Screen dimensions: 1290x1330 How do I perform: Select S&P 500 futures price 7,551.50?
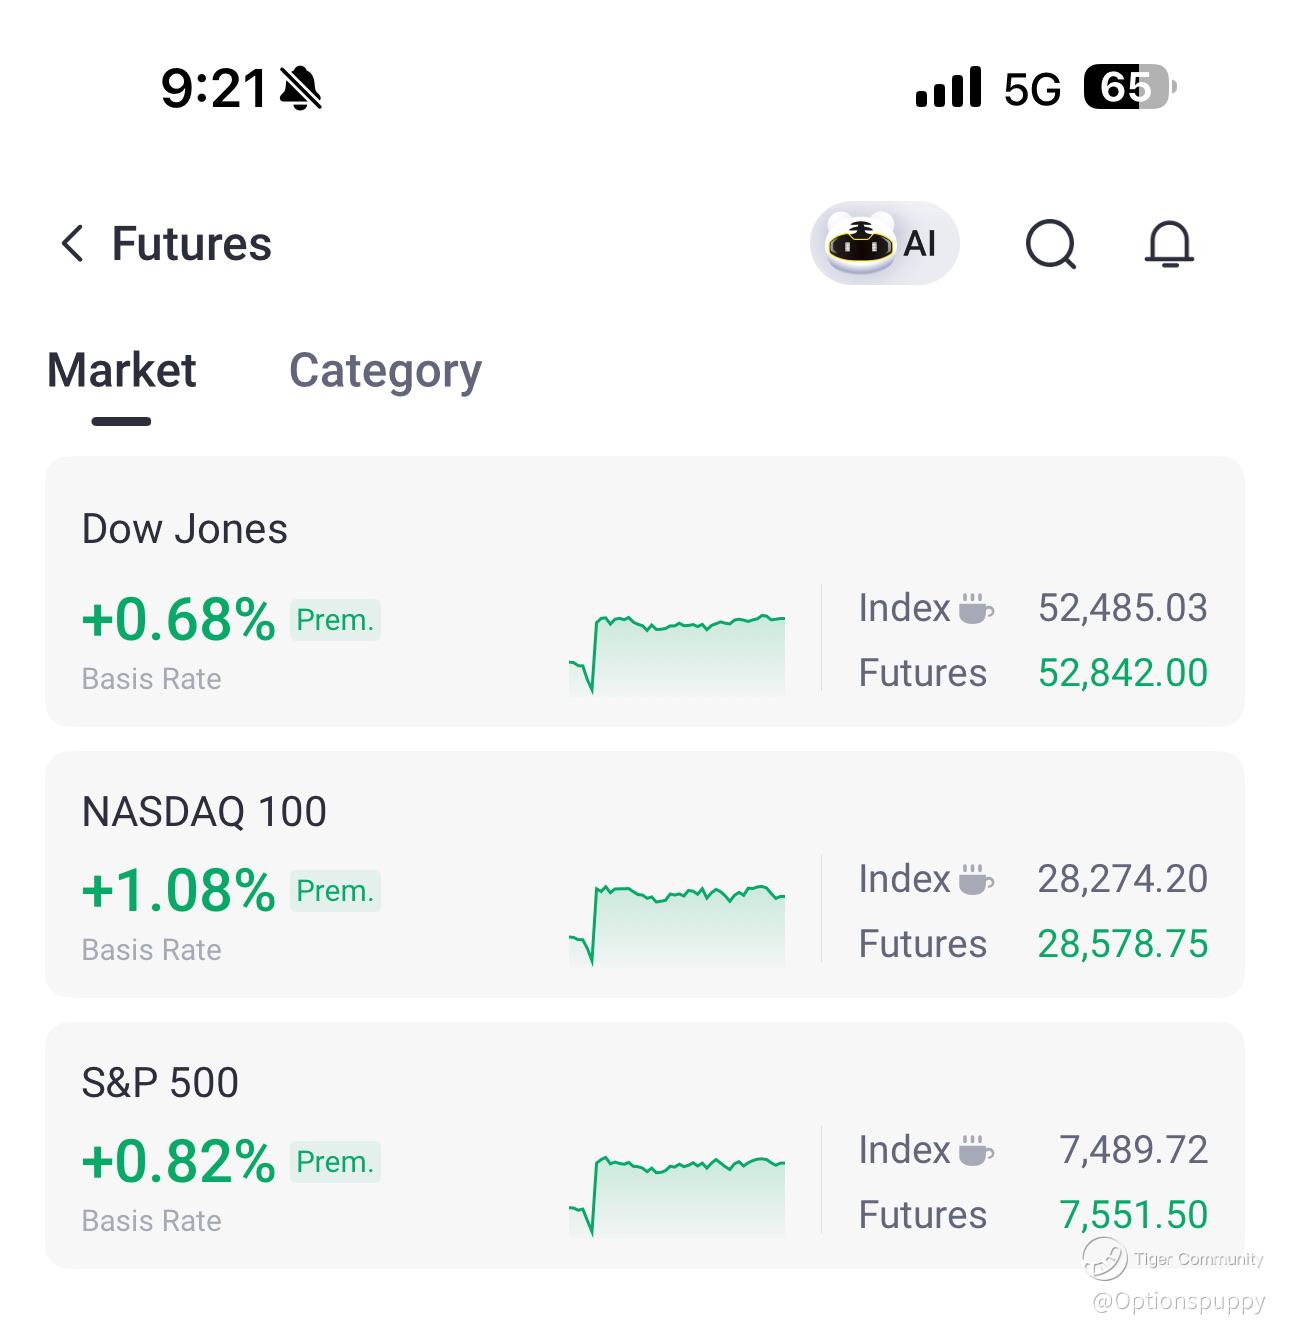[x=1134, y=1215]
